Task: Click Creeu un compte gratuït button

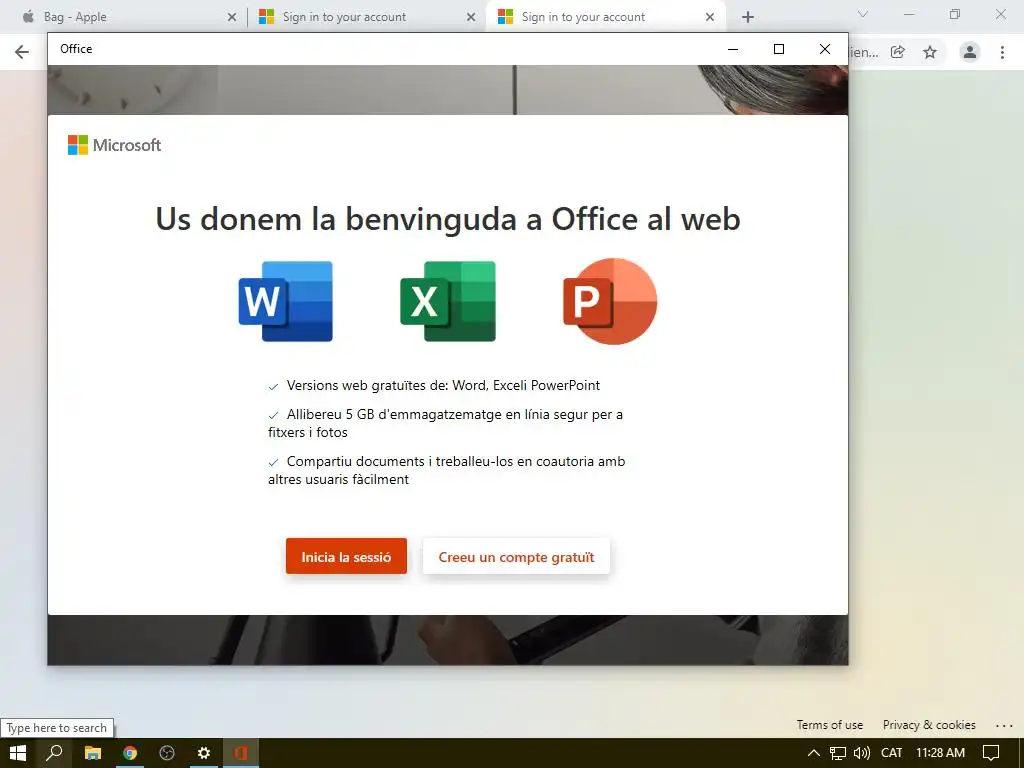Action: [516, 556]
